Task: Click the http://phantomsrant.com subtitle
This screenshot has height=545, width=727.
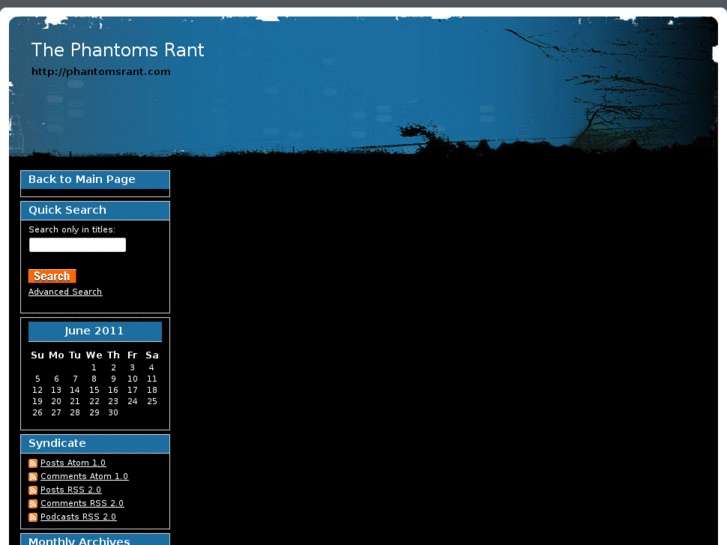Action: pyautogui.click(x=101, y=71)
